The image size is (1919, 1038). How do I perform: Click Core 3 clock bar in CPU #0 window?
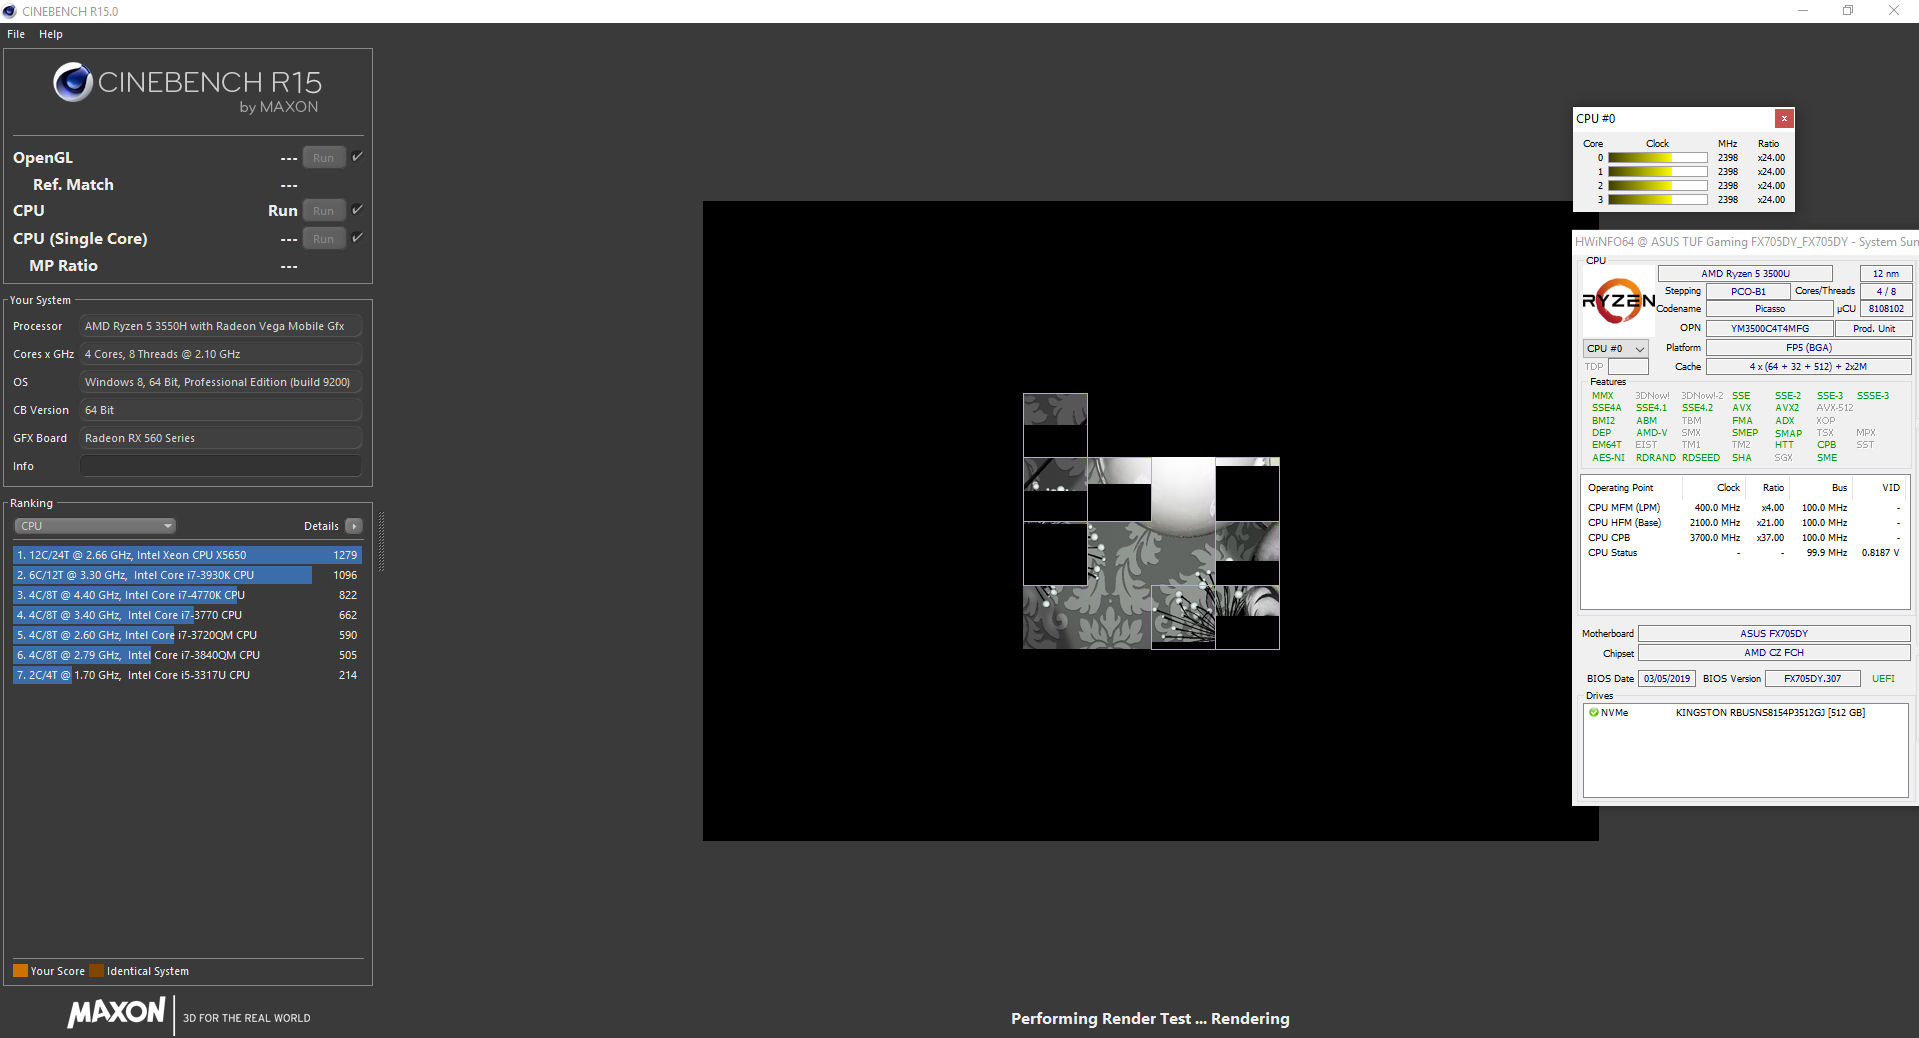tap(1657, 200)
